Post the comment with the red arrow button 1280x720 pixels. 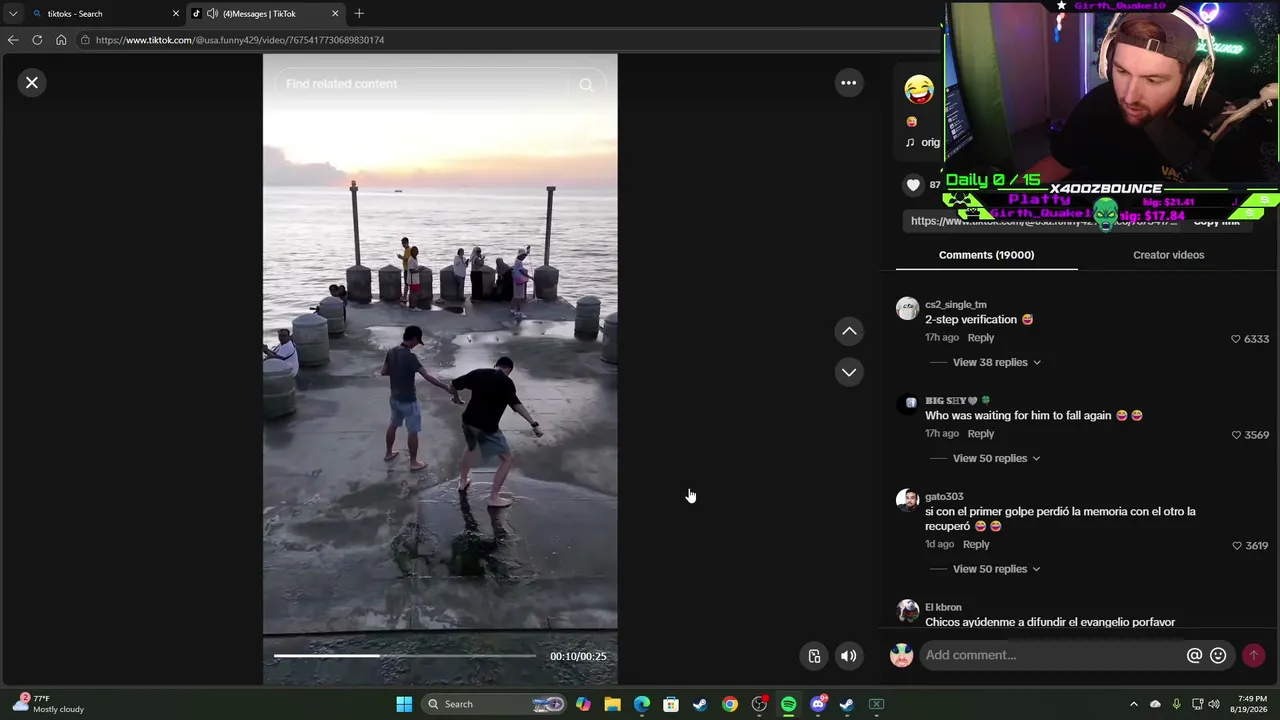[1253, 655]
